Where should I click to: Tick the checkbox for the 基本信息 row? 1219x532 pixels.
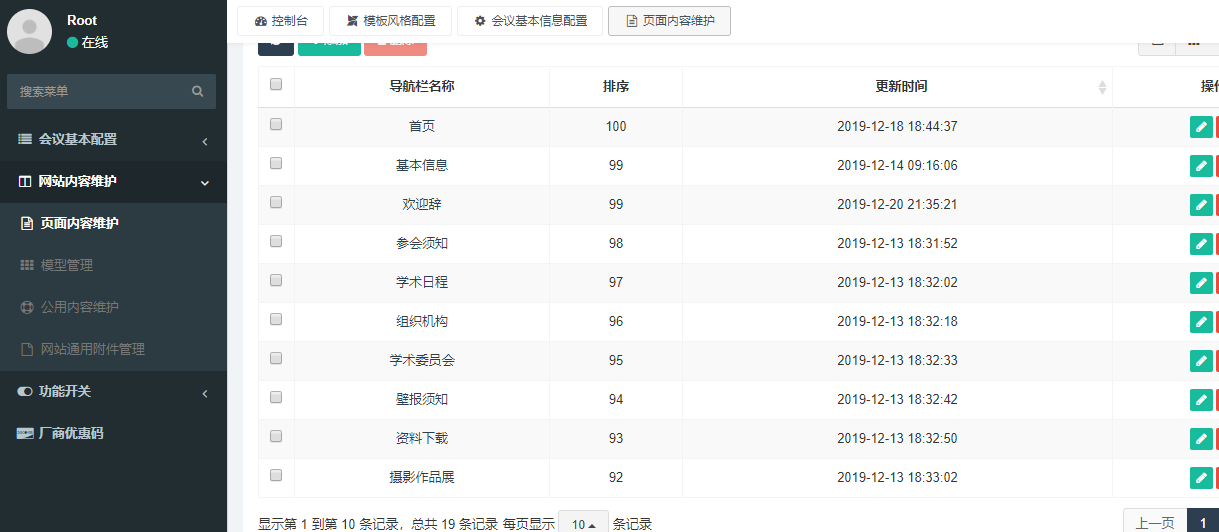276,163
